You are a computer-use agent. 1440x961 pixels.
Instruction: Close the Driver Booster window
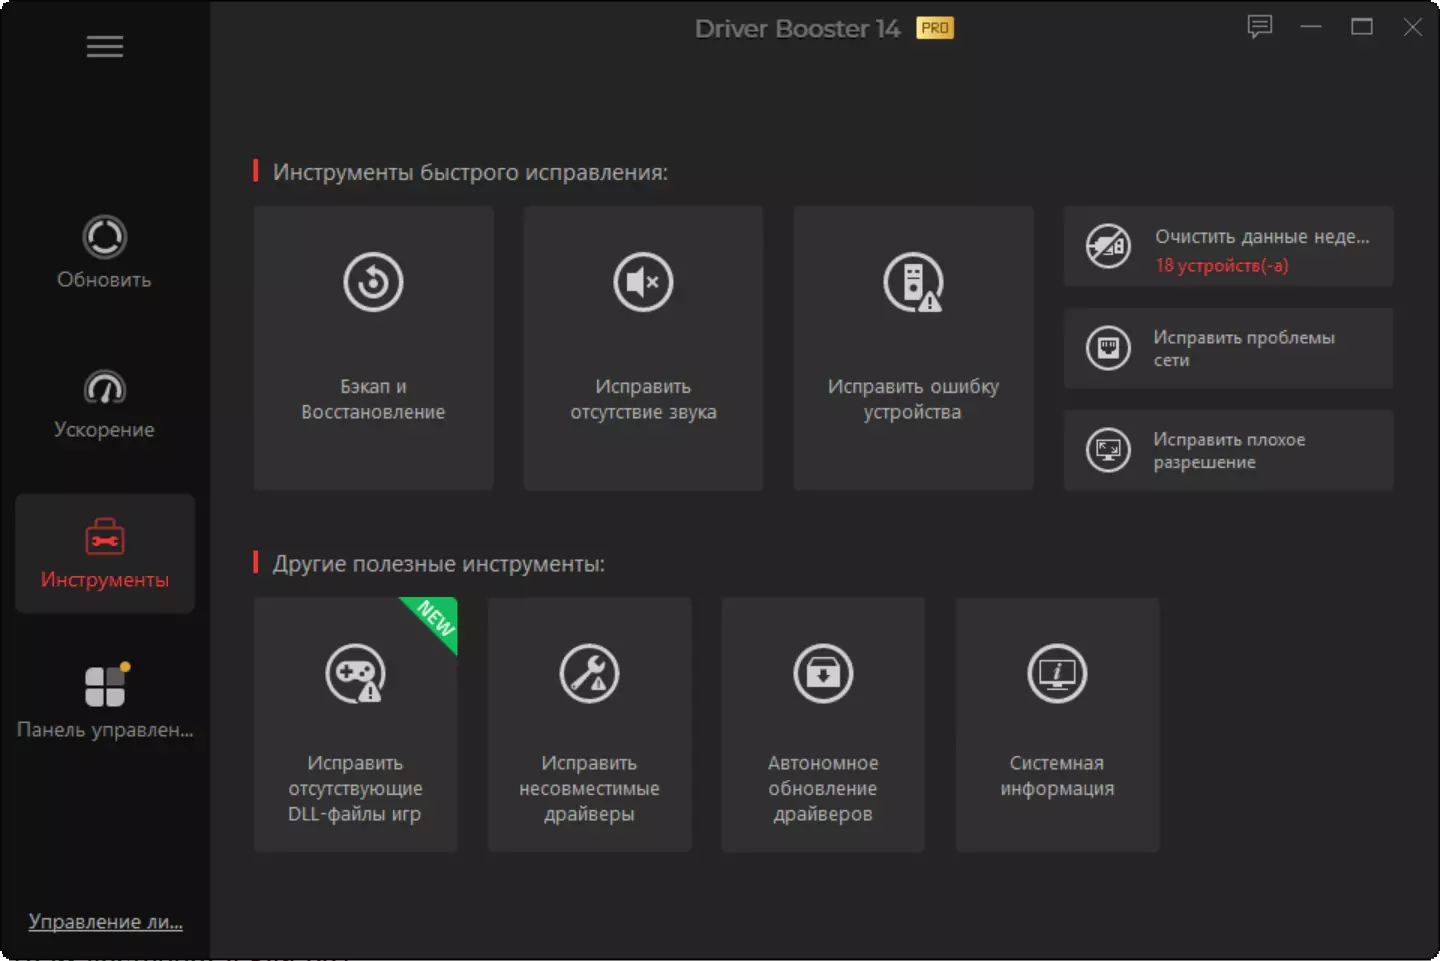click(1412, 27)
